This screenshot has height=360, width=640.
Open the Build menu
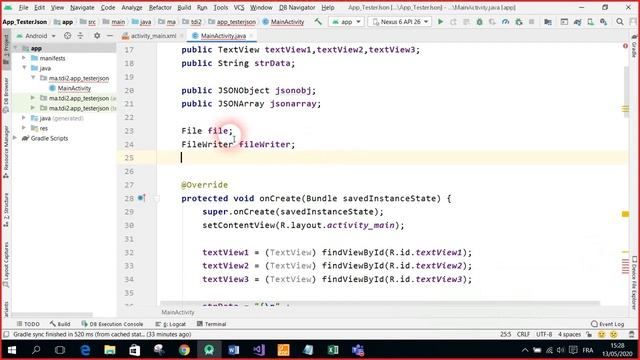184,7
